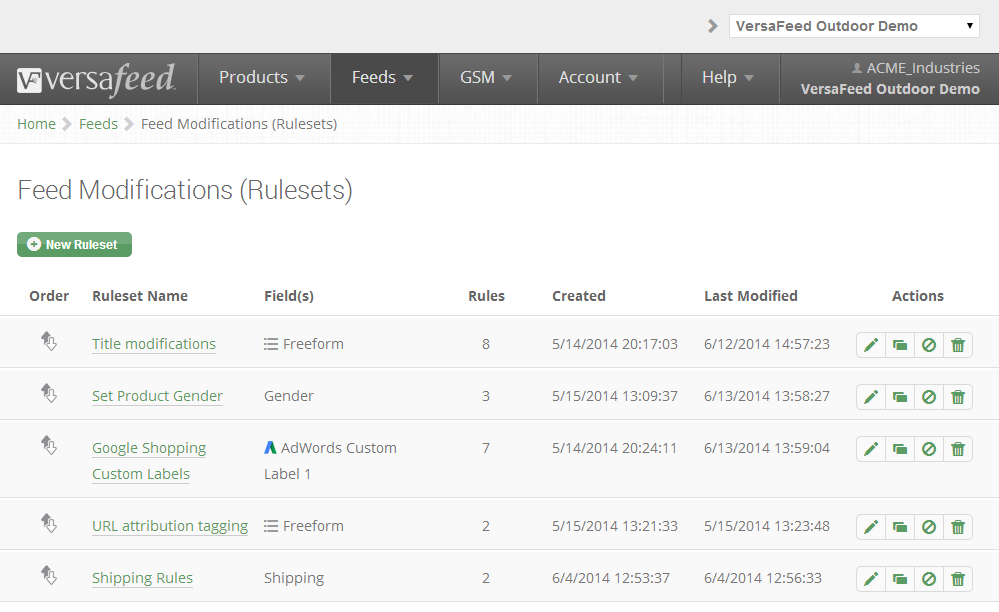
Task: Expand the Products menu
Action: point(262,78)
